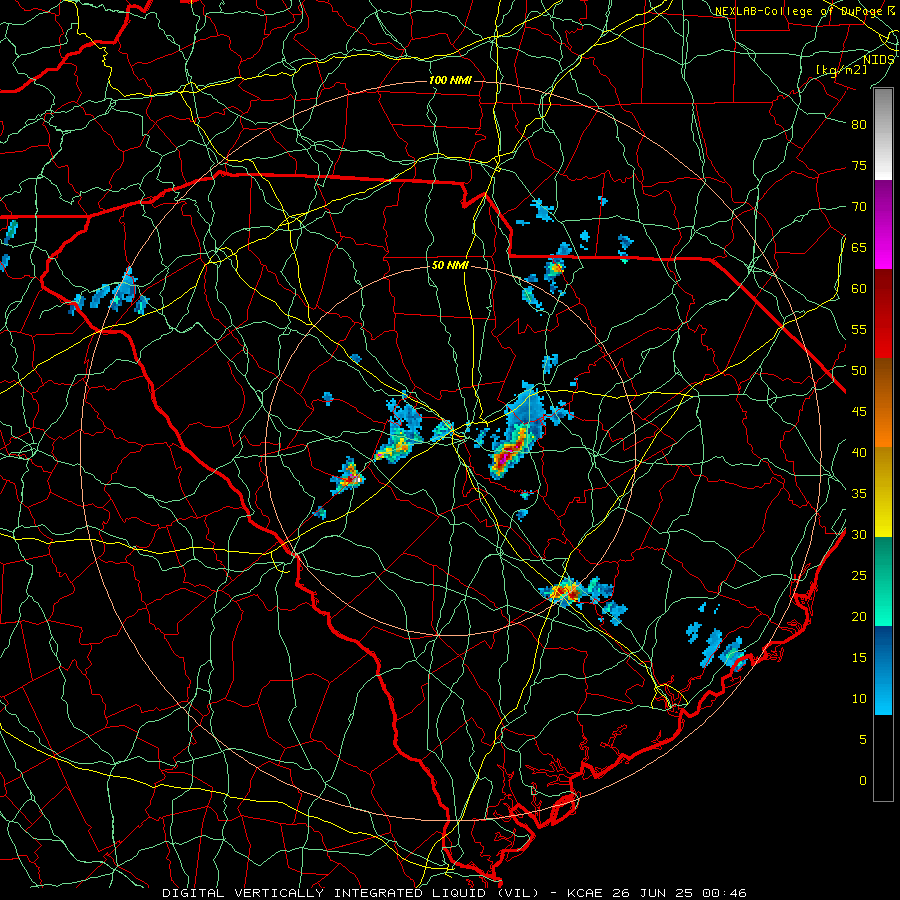Click the 40 value on the color scale
Screen dimensions: 900x900
click(x=859, y=452)
